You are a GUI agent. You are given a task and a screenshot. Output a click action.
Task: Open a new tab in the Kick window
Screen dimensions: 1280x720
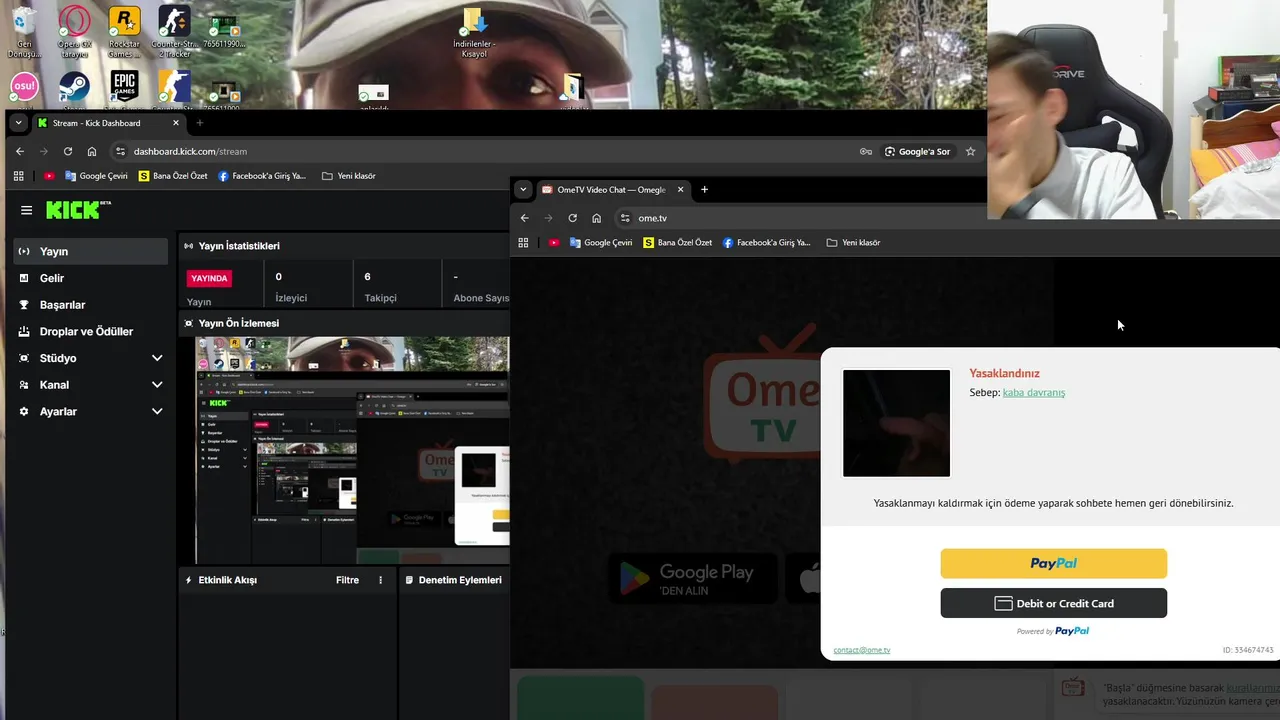click(199, 123)
